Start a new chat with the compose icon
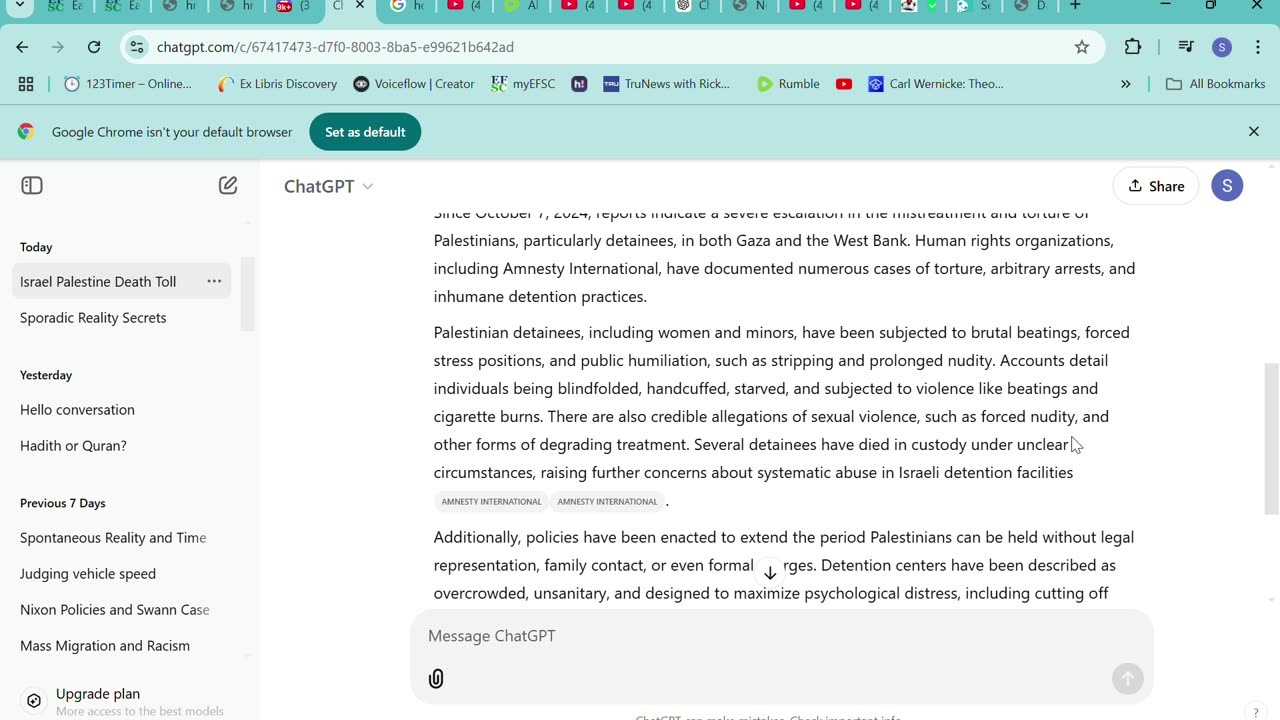The width and height of the screenshot is (1280, 720). point(228,185)
